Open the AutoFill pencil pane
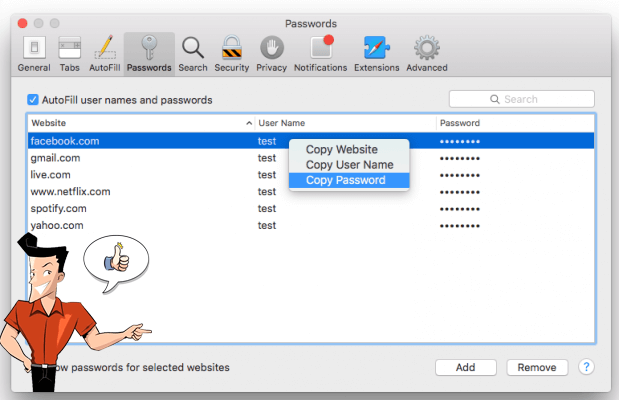This screenshot has width=619, height=400. [x=105, y=54]
